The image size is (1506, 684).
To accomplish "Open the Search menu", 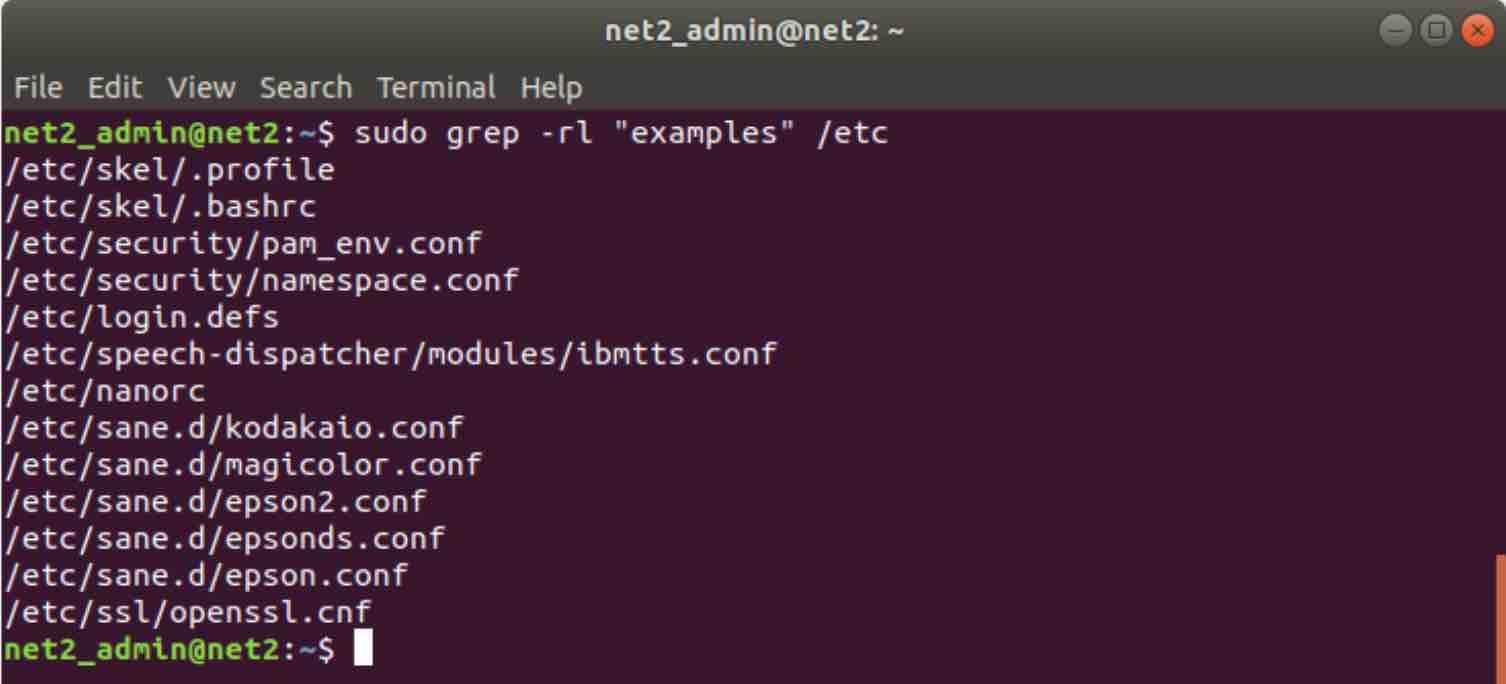I will tap(305, 88).
